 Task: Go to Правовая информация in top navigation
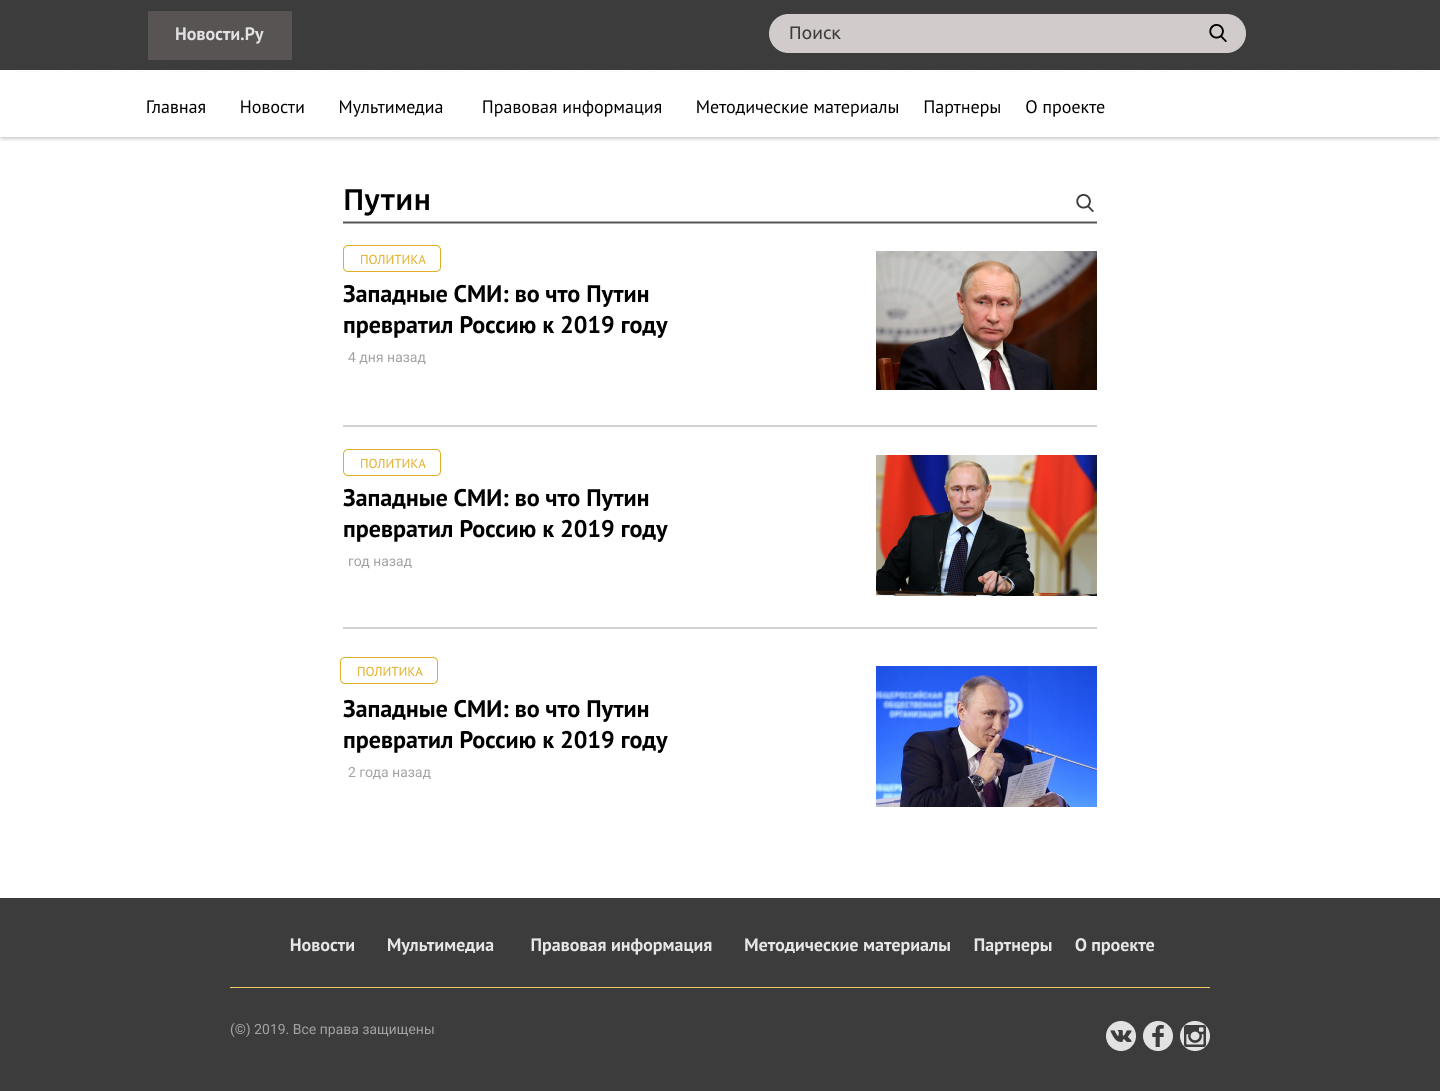[x=572, y=107]
